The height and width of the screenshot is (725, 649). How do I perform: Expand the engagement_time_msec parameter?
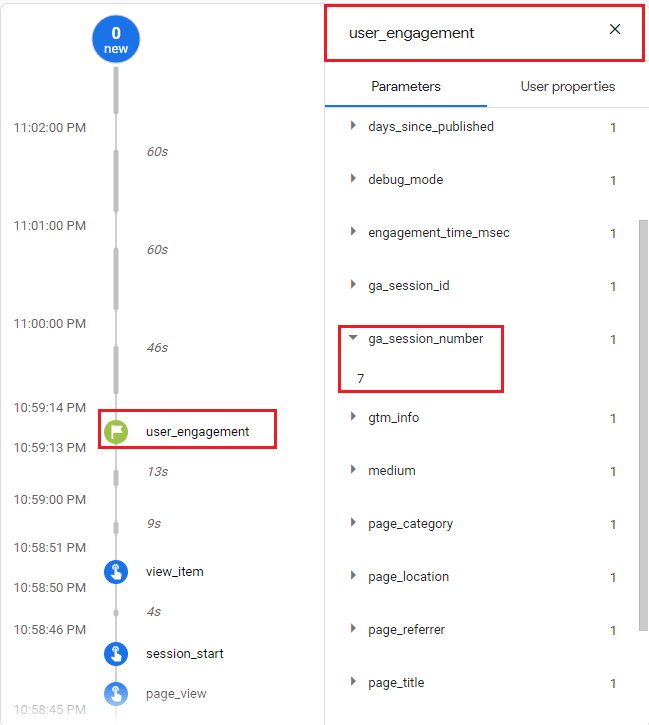(x=354, y=231)
